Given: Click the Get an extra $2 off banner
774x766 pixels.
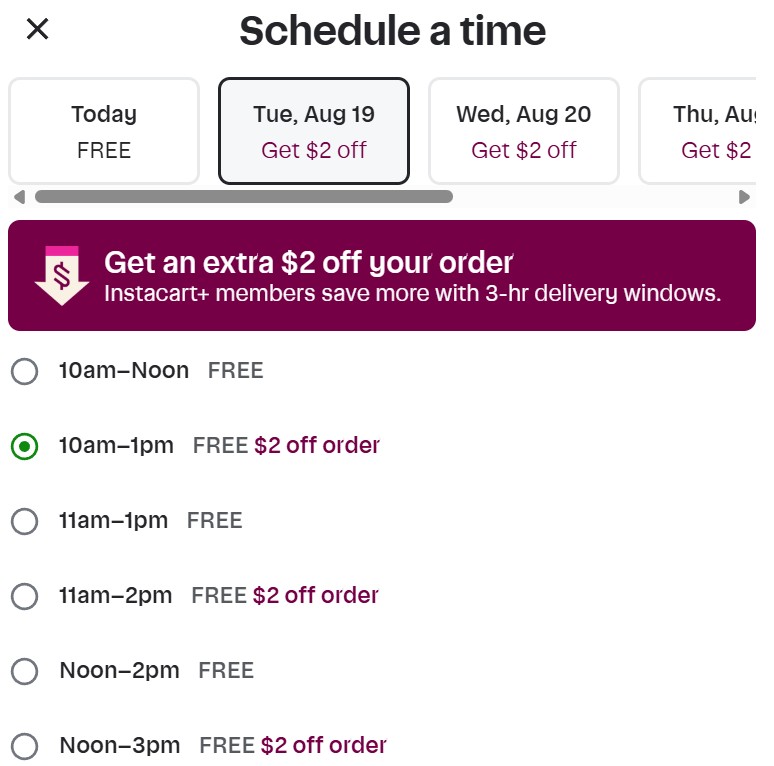Looking at the screenshot, I should [x=382, y=275].
